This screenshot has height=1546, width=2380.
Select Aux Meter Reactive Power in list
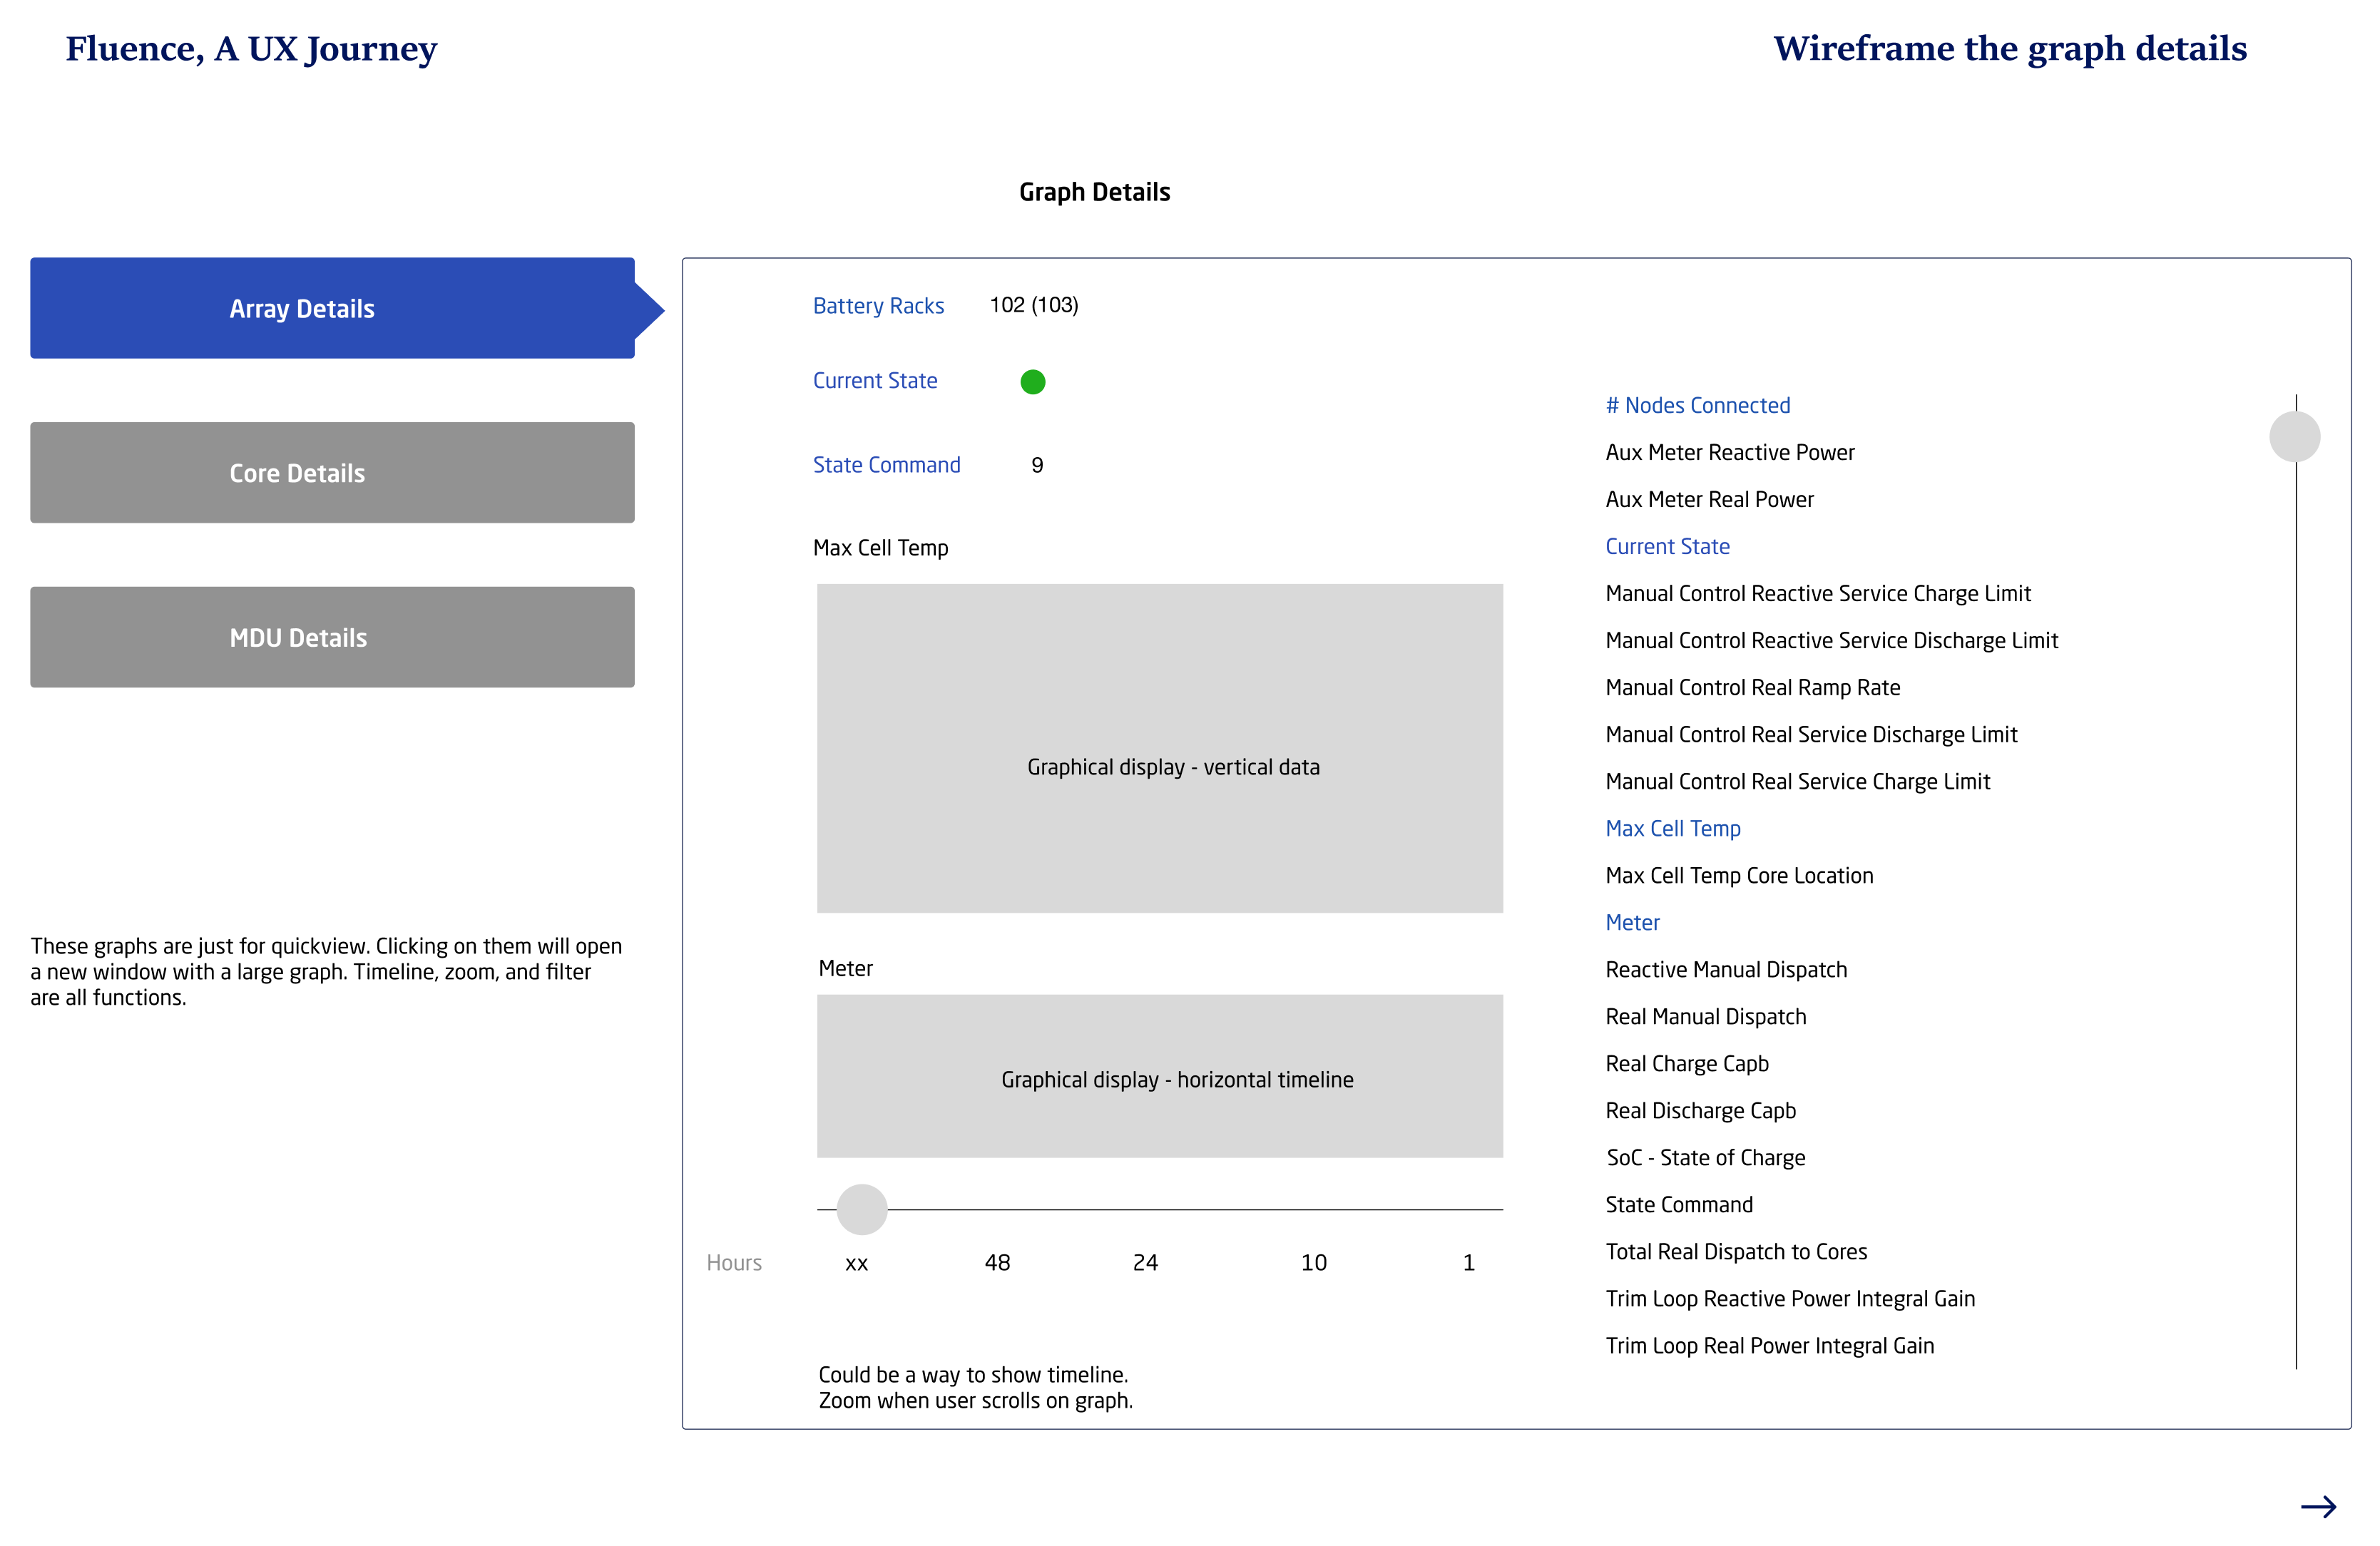click(x=1729, y=453)
